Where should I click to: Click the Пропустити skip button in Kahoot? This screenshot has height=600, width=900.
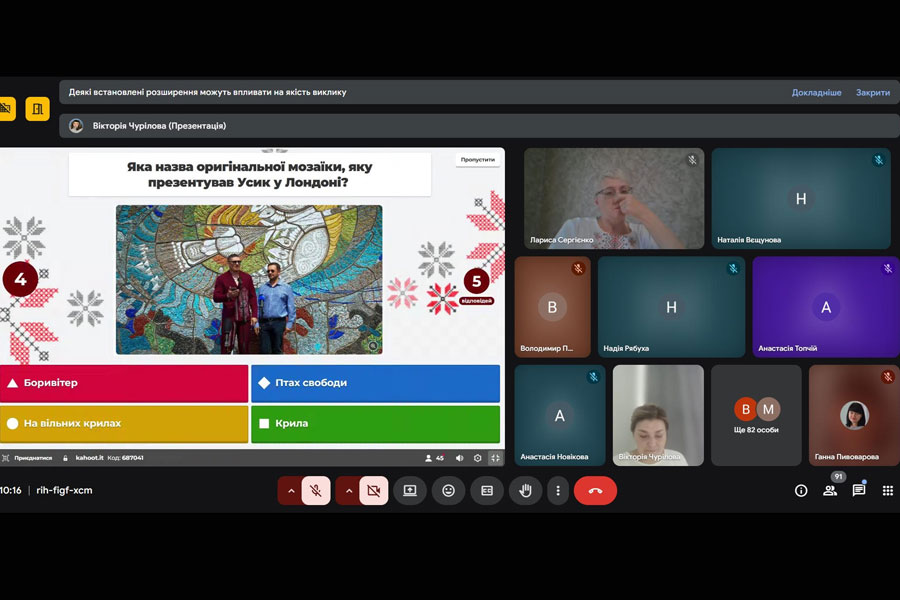[x=478, y=160]
